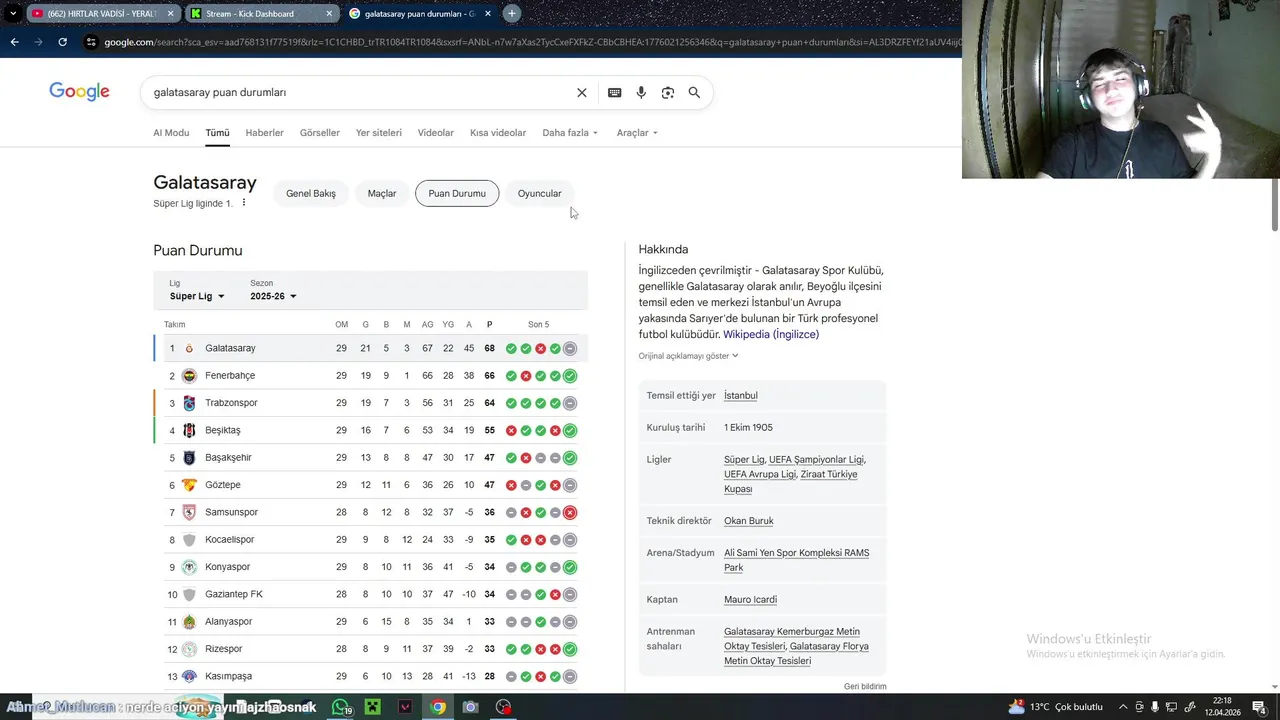This screenshot has width=1280, height=720.
Task: Go to the Google logo homepage
Action: (79, 92)
